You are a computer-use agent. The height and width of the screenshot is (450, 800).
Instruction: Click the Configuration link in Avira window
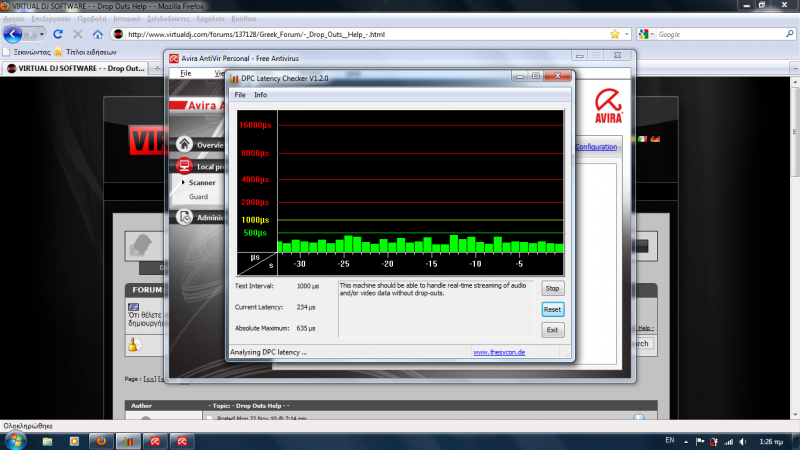point(596,147)
